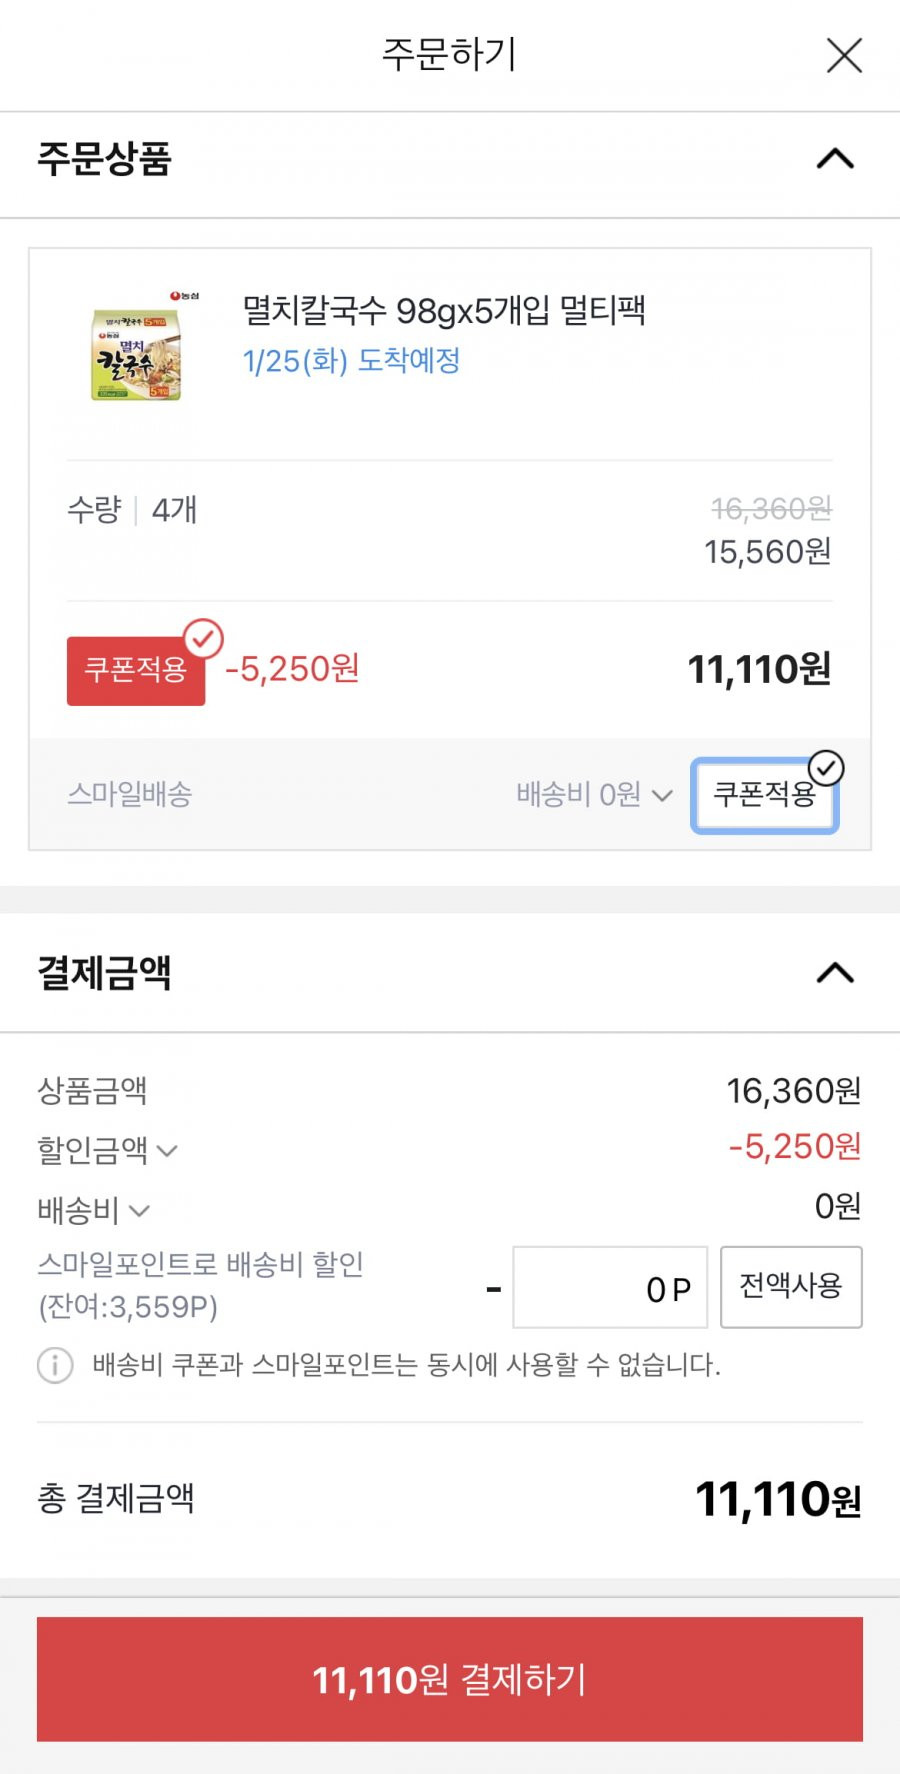Click the -5,250원 coupon discount amount
Viewport: 900px width, 1774px height.
click(x=292, y=668)
